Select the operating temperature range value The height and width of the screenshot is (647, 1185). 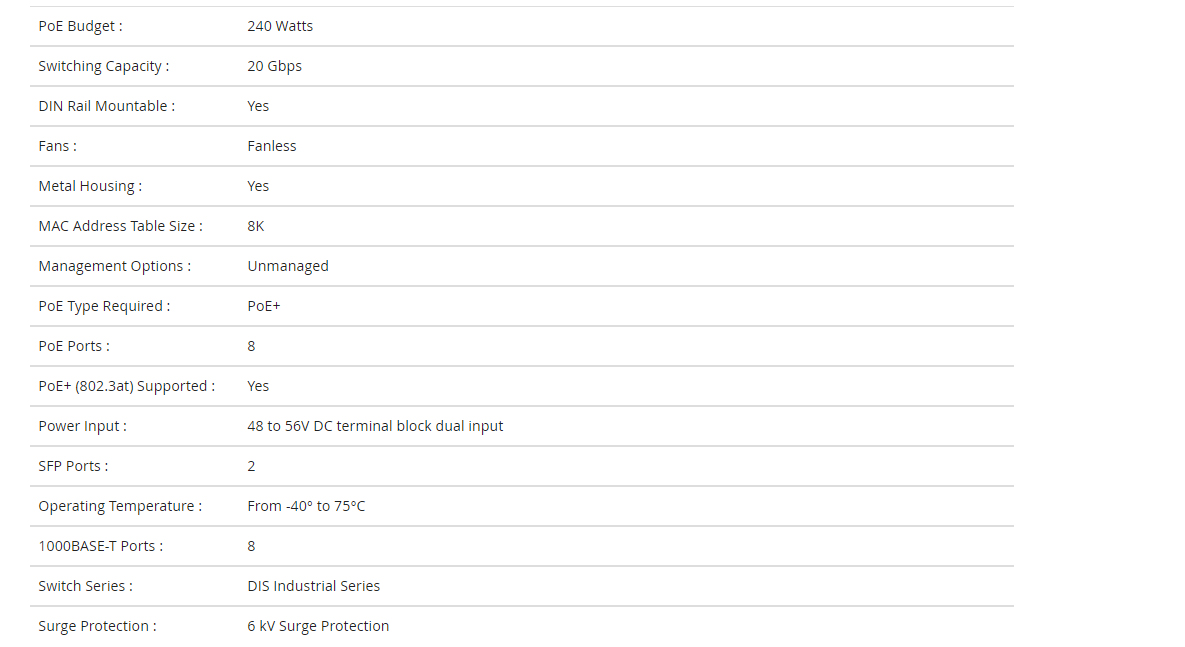306,506
